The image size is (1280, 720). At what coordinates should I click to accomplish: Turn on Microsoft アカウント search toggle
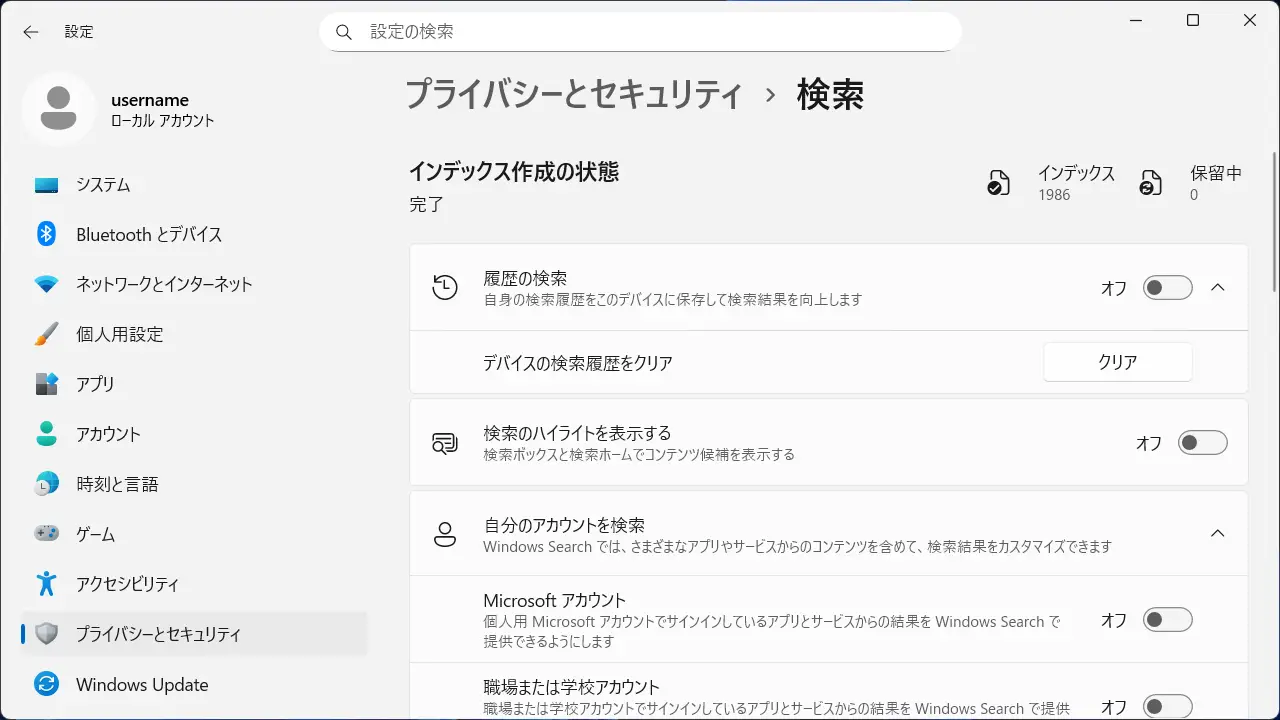(1168, 620)
